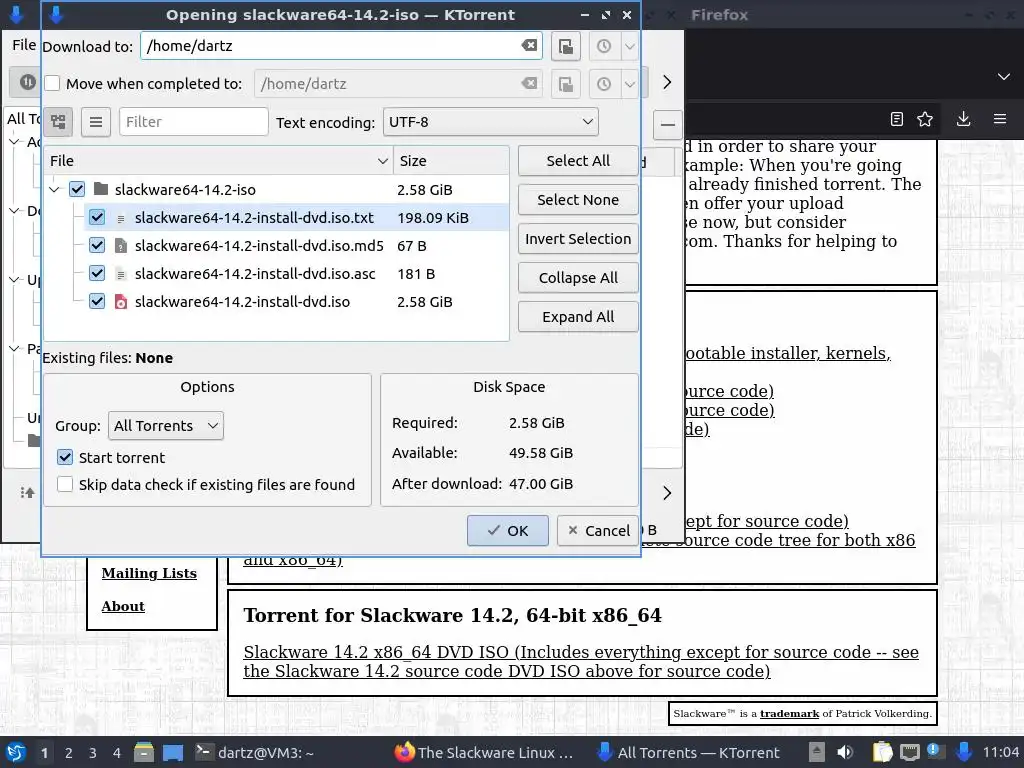The image size is (1024, 768).
Task: Bookmark this page with star icon
Action: (x=925, y=119)
